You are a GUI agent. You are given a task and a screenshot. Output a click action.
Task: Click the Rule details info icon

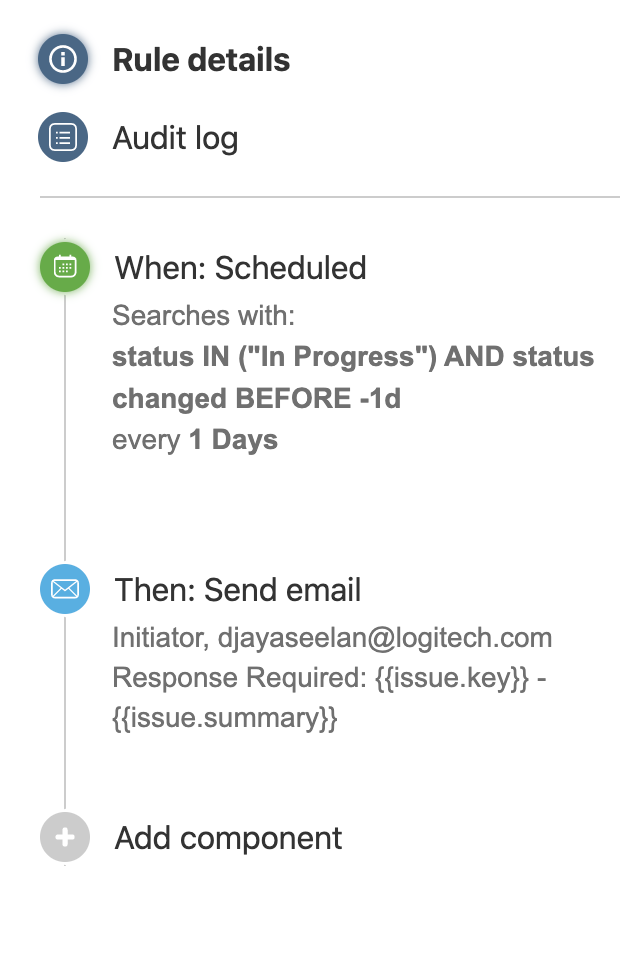tap(63, 58)
